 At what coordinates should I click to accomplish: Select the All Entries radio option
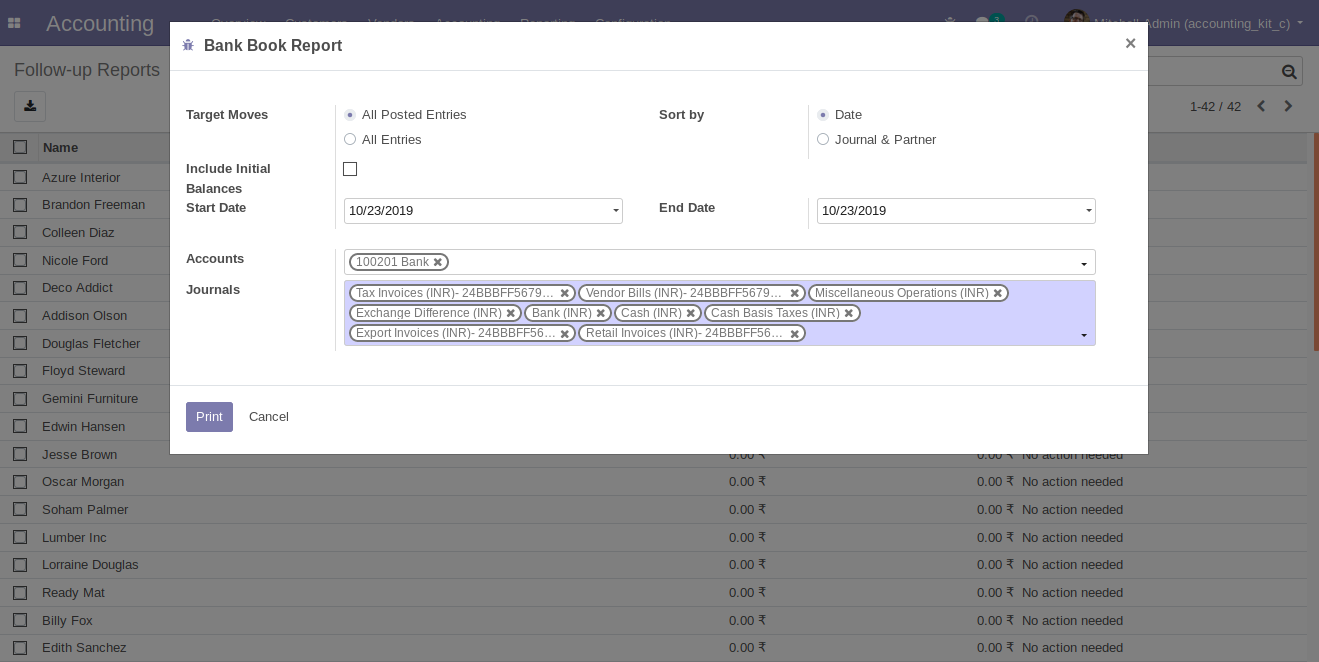(350, 140)
